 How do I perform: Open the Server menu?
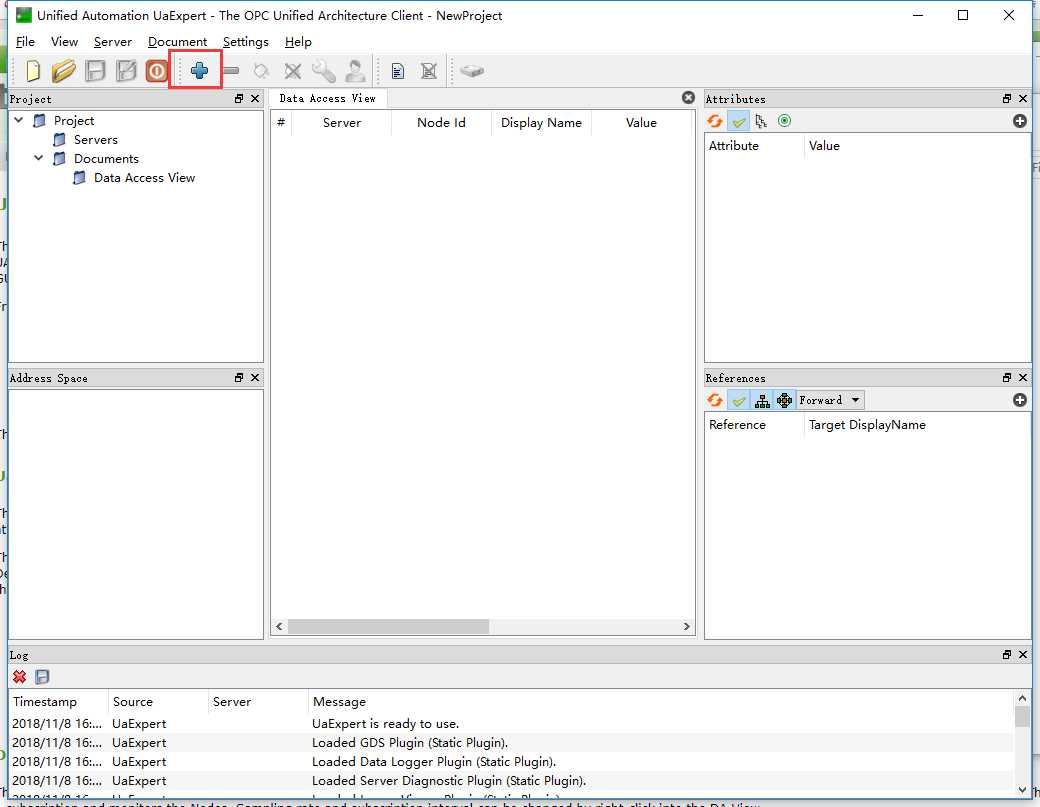(113, 42)
